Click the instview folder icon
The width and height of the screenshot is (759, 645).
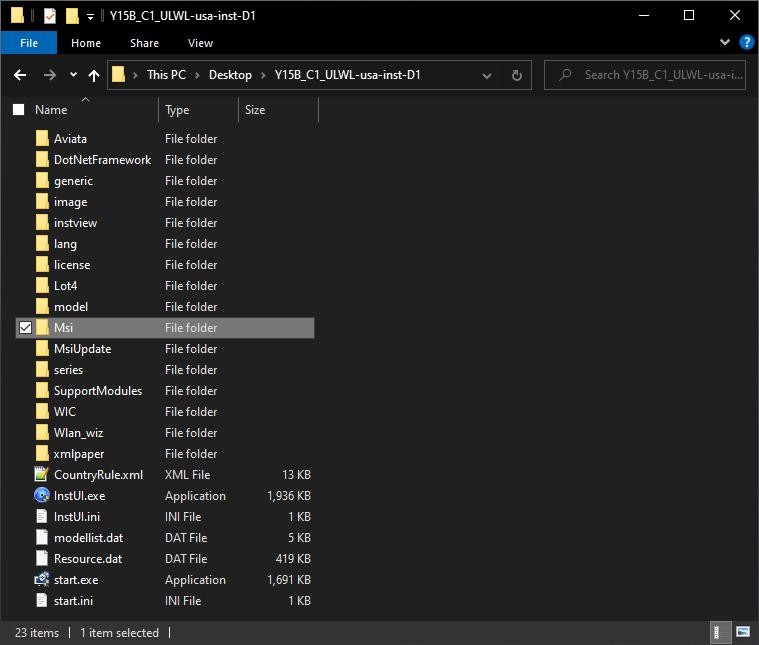[42, 223]
